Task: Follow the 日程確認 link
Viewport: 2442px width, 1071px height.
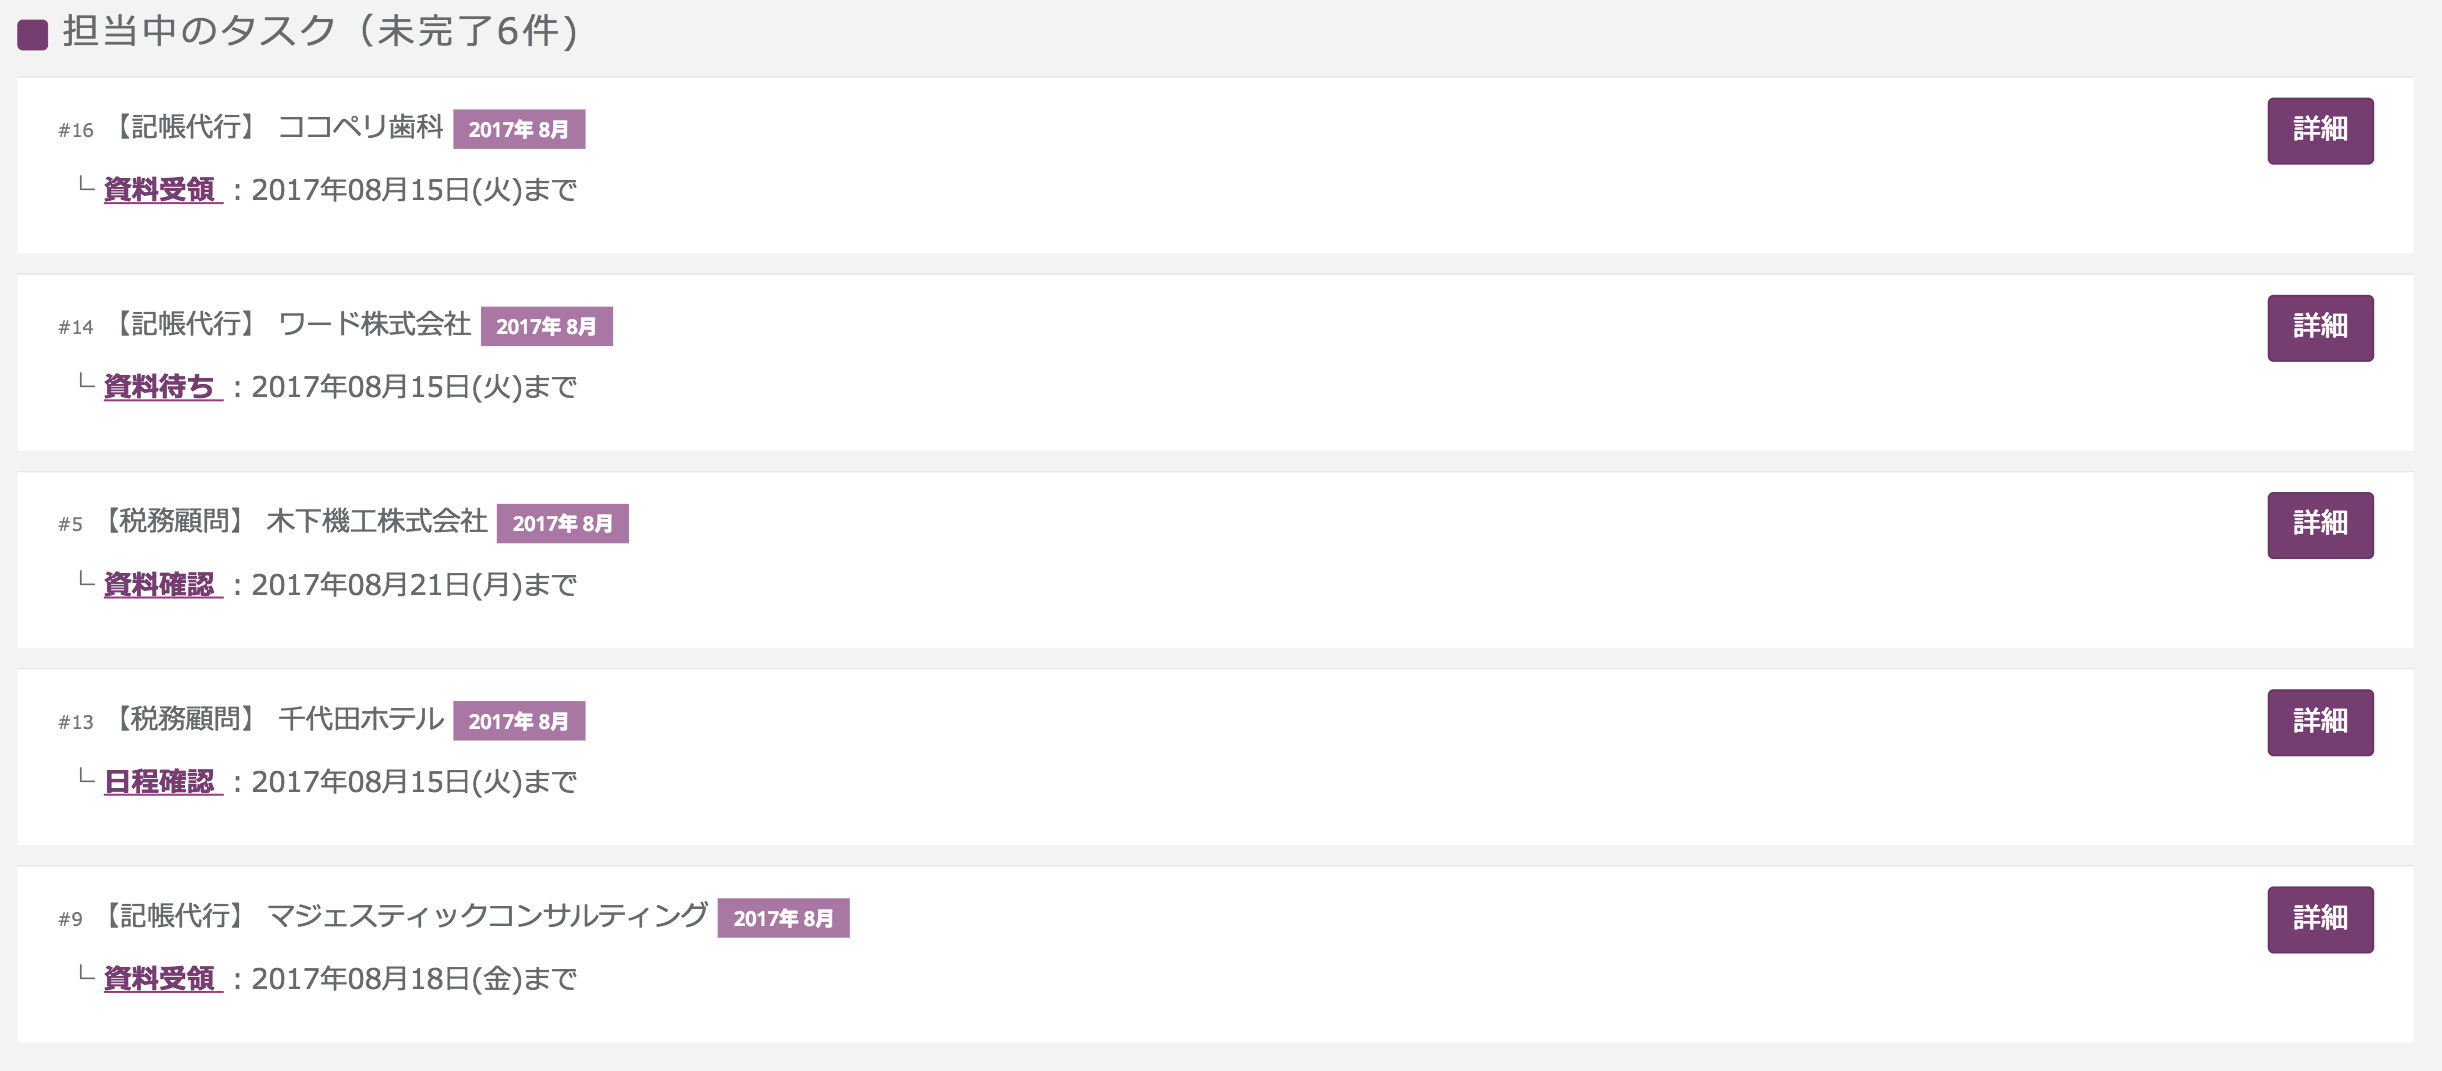Action: click(160, 781)
